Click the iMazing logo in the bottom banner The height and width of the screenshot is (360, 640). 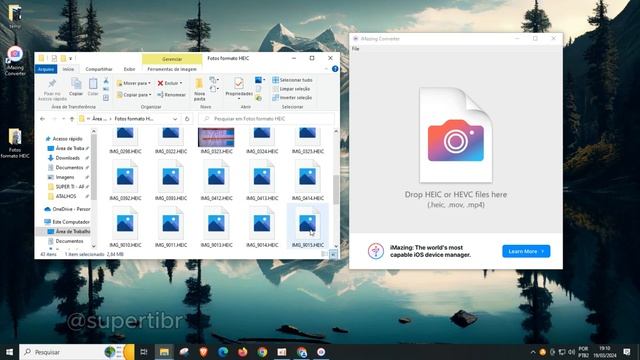[376, 251]
